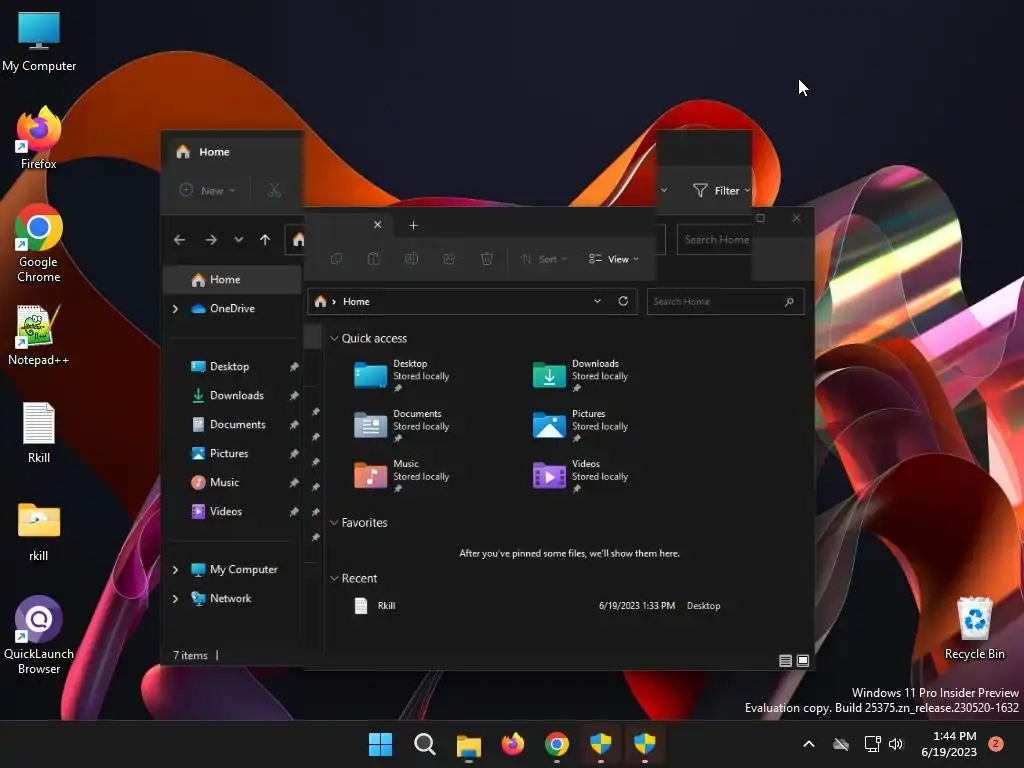The width and height of the screenshot is (1024, 768).
Task: Unpin Videos using its sidebar pin
Action: coord(294,512)
